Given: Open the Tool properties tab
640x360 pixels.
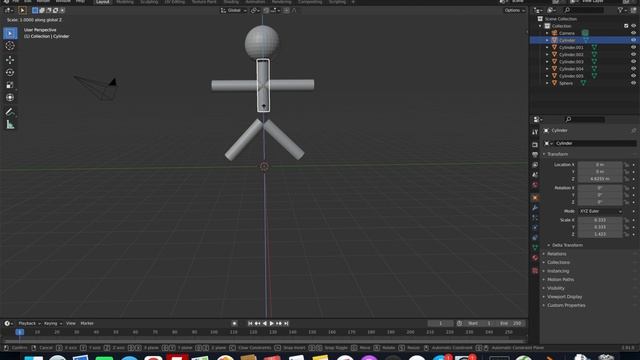Looking at the screenshot, I should (535, 132).
